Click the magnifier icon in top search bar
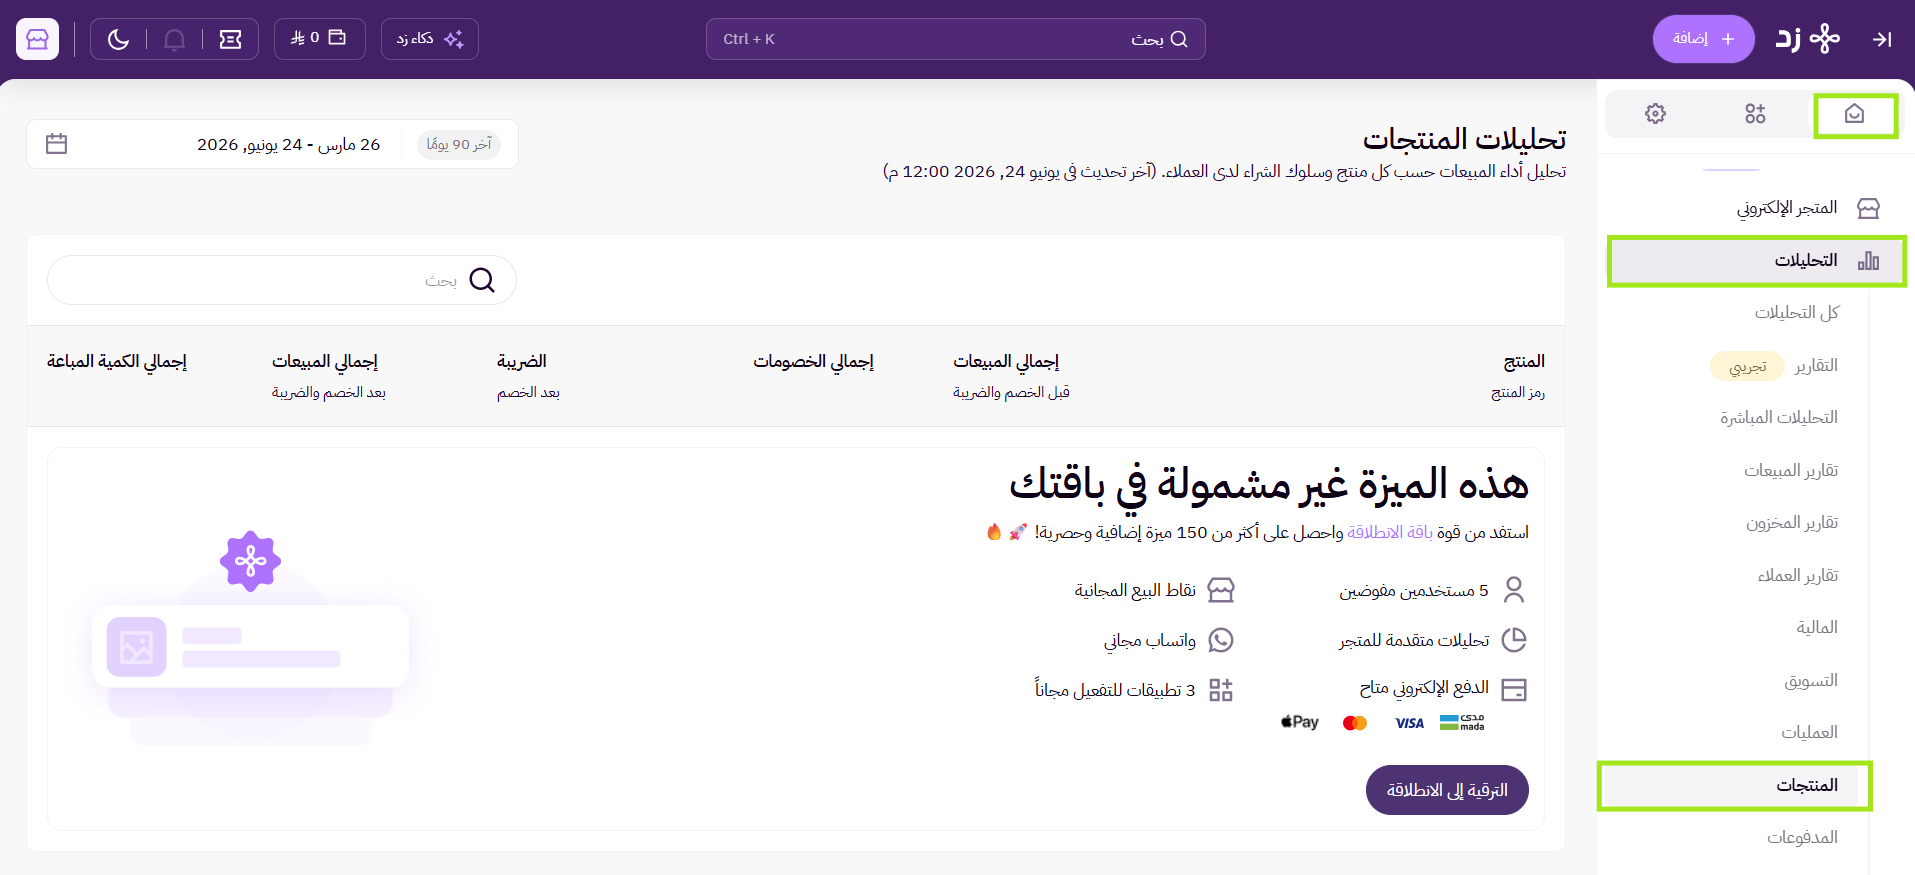This screenshot has height=875, width=1915. pos(1179,39)
